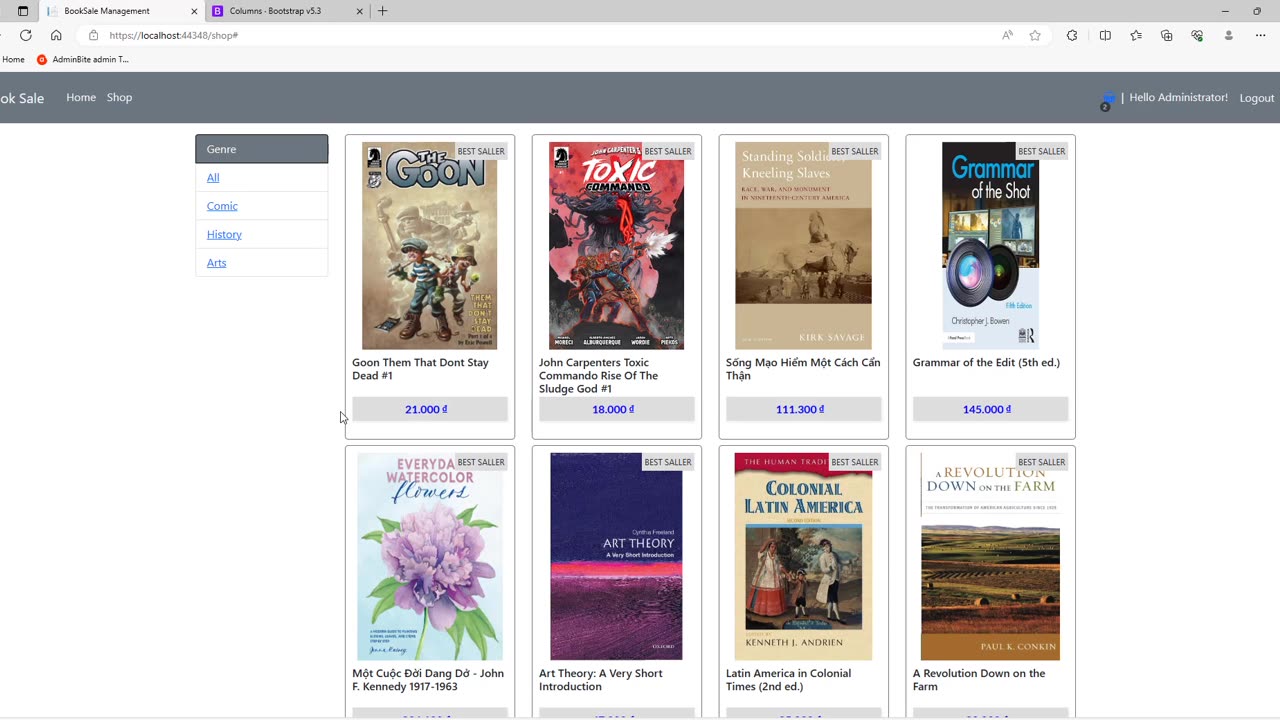Select the BookSale Management tab
The image size is (1280, 720).
click(122, 11)
